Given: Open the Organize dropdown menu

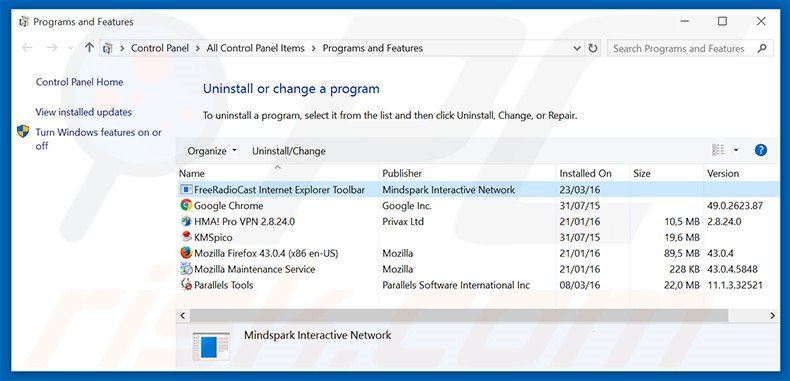Looking at the screenshot, I should [212, 151].
